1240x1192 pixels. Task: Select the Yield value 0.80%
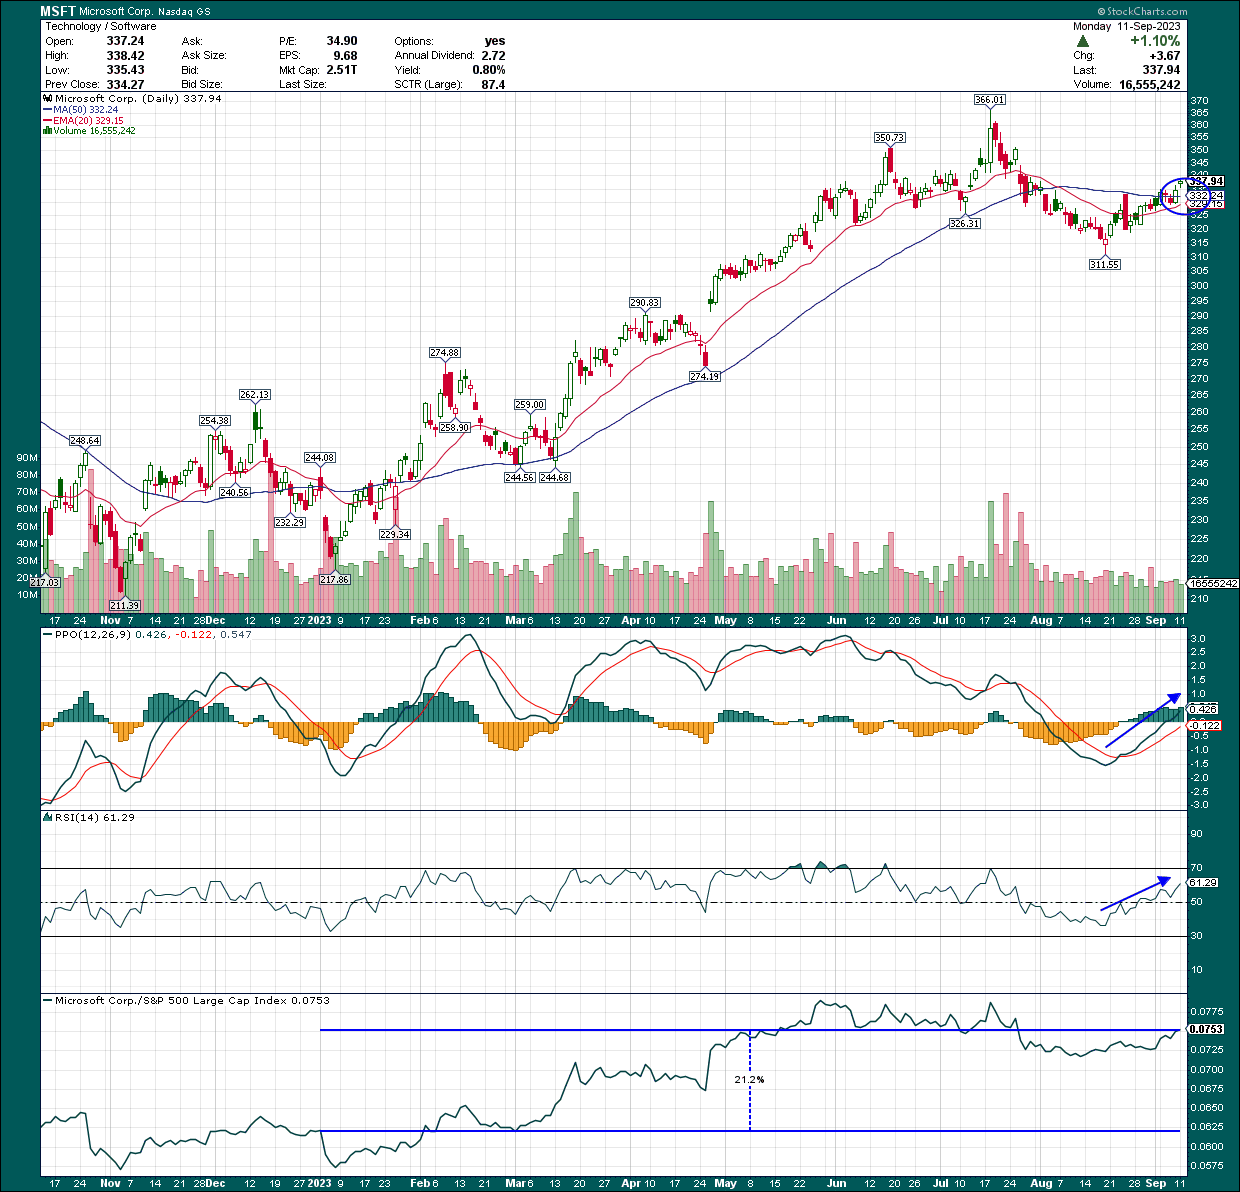click(489, 70)
